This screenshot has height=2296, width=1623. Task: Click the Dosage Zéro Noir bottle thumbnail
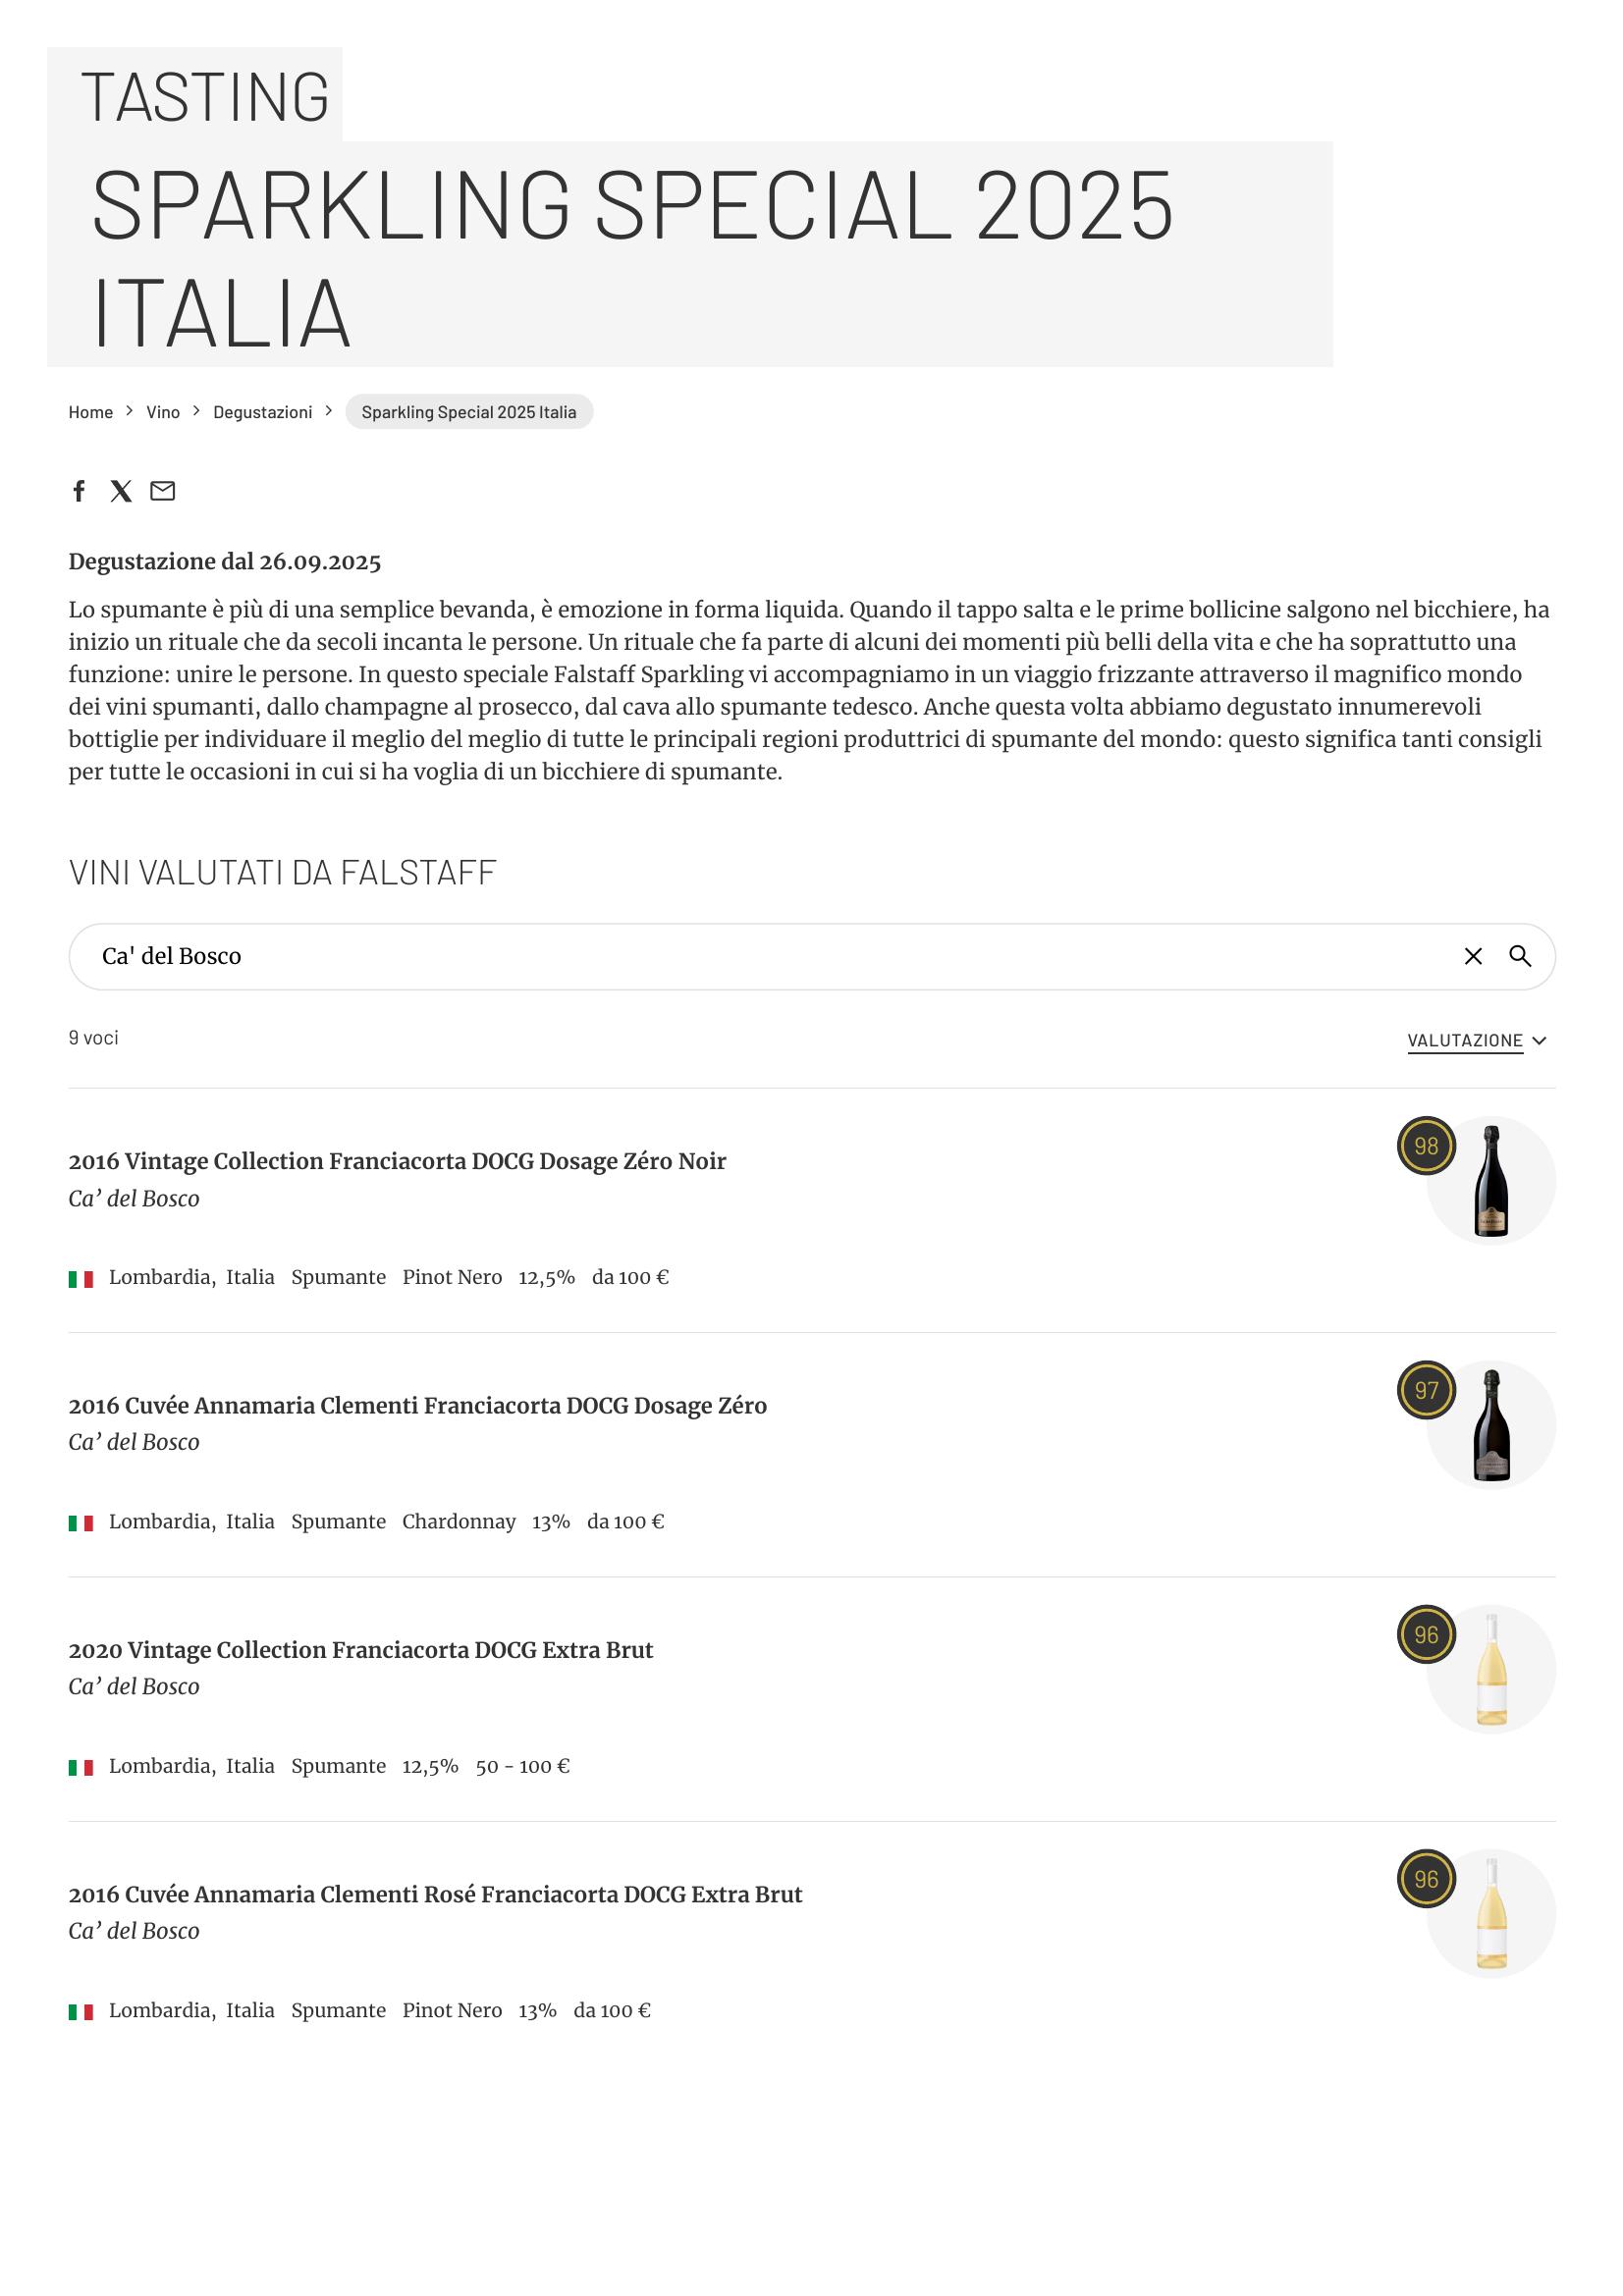click(1490, 1181)
